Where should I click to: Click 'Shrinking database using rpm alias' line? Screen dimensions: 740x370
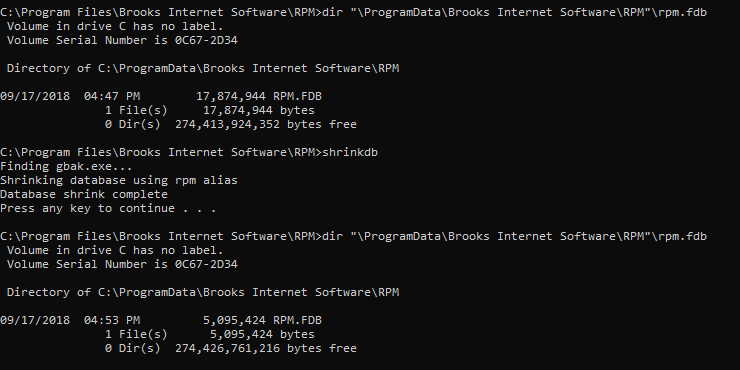[119, 180]
